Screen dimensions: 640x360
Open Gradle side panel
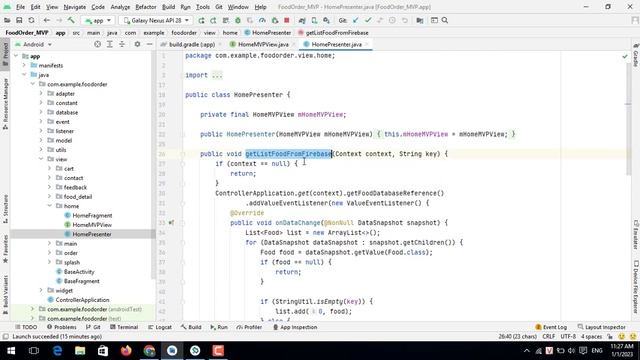(x=636, y=55)
